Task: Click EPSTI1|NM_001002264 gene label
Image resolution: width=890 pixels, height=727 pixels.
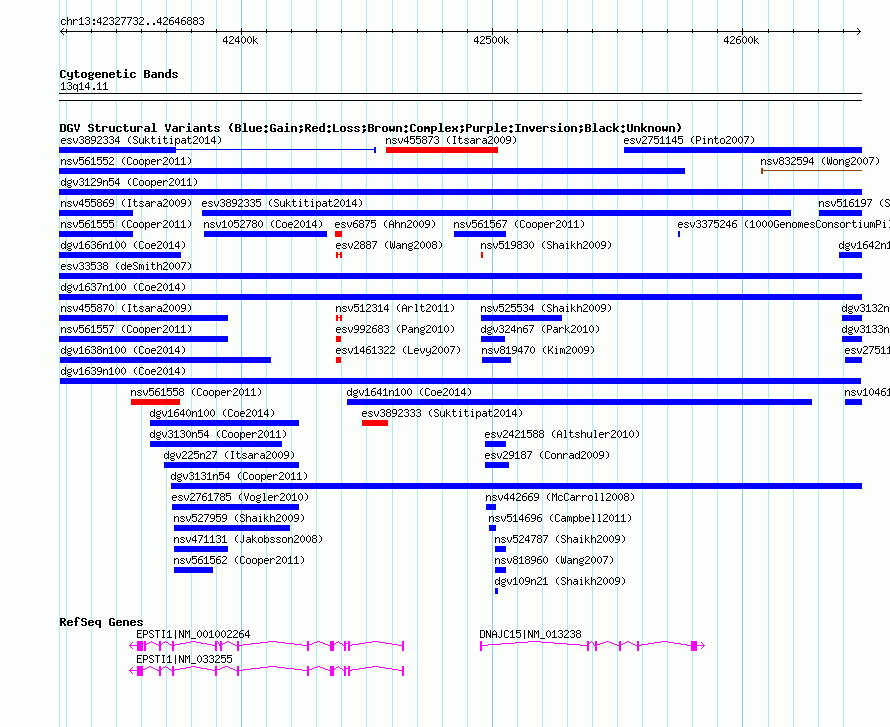Action: [x=193, y=634]
